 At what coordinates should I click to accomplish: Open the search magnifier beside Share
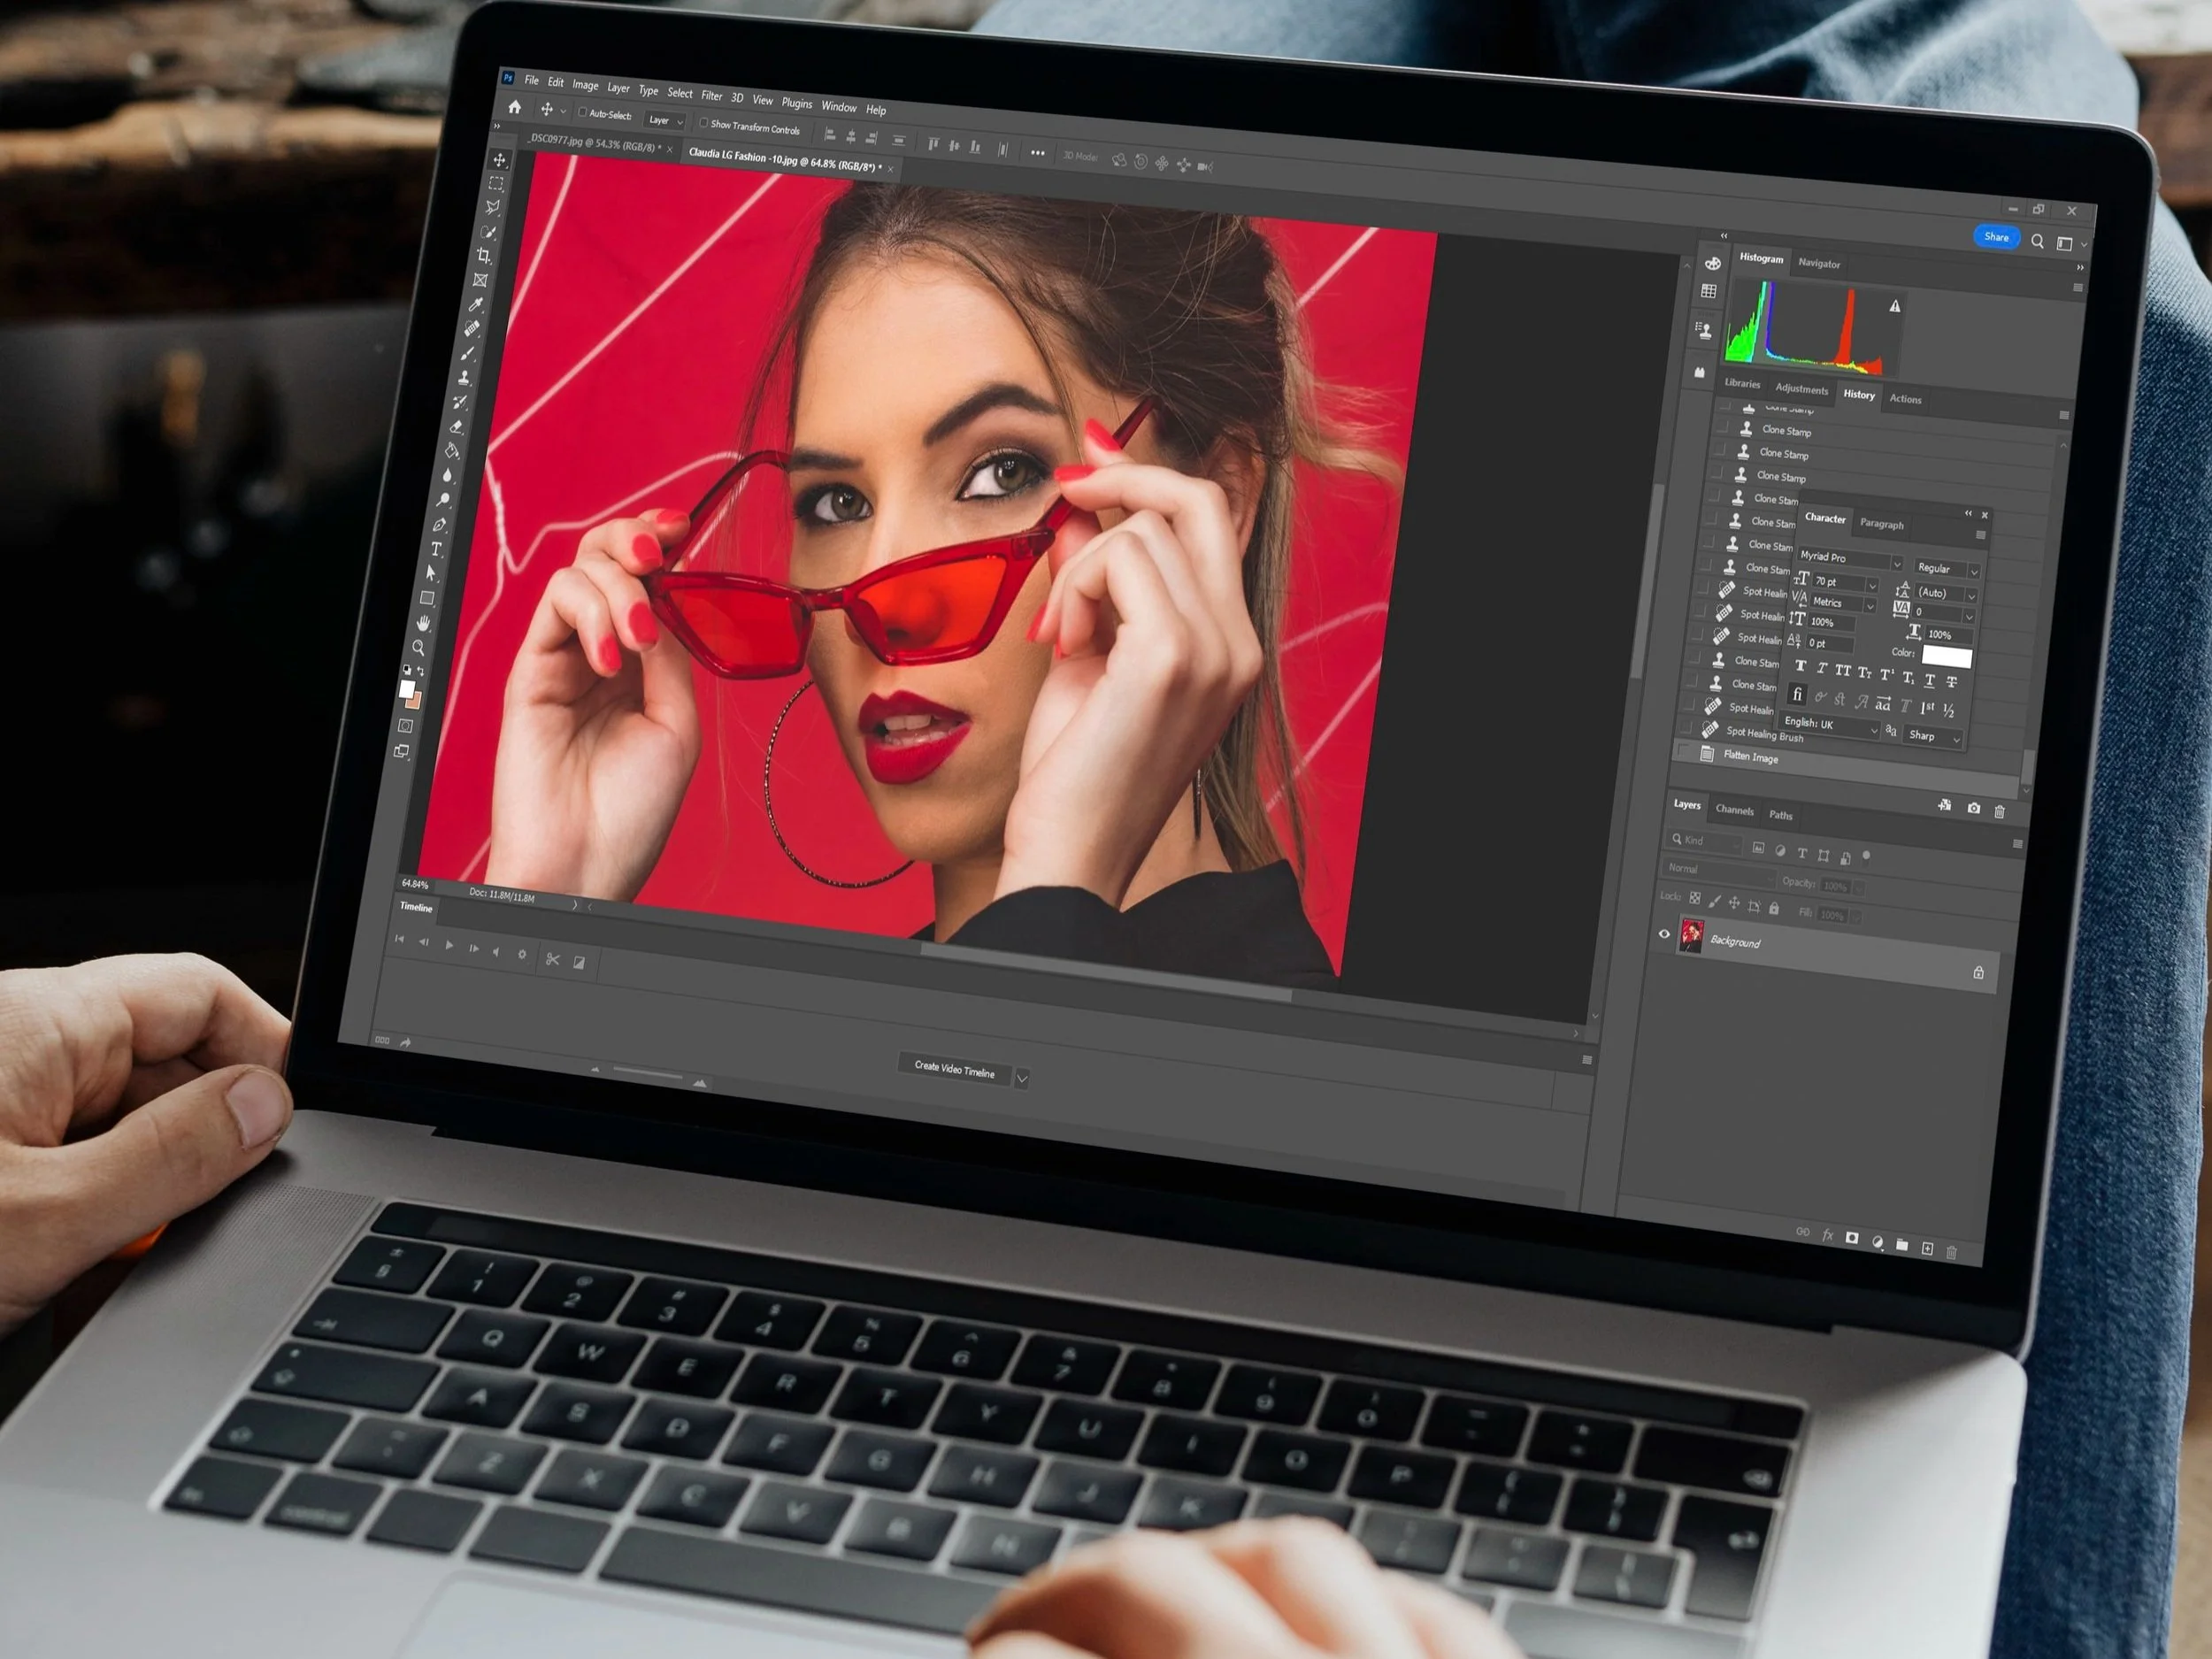coord(2037,241)
